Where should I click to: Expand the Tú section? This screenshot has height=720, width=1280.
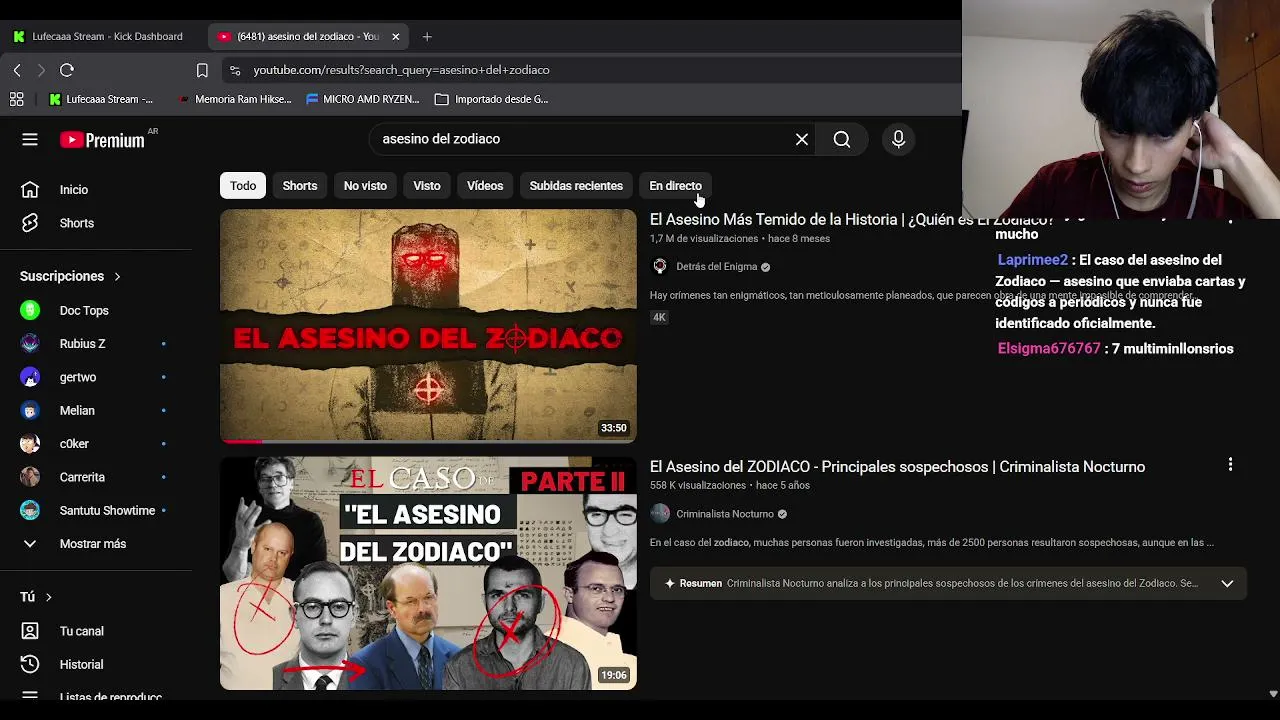(x=36, y=597)
